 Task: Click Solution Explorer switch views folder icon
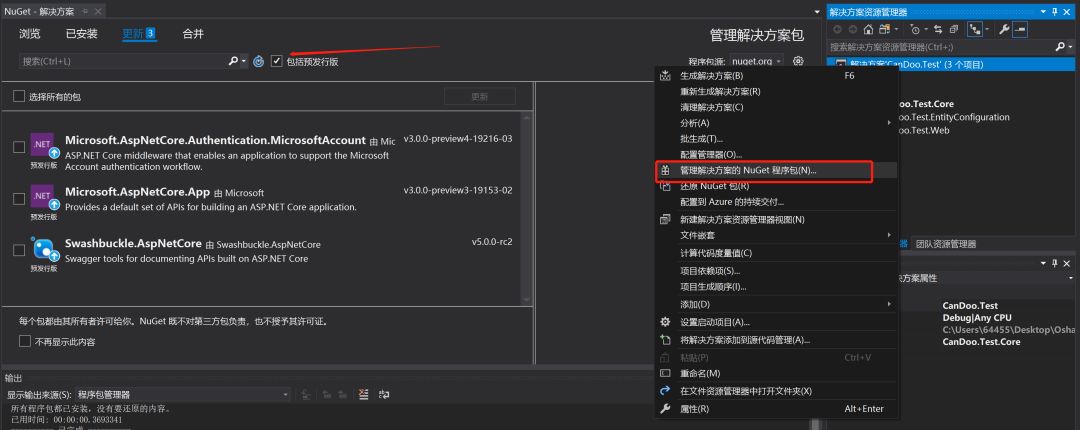coord(884,29)
